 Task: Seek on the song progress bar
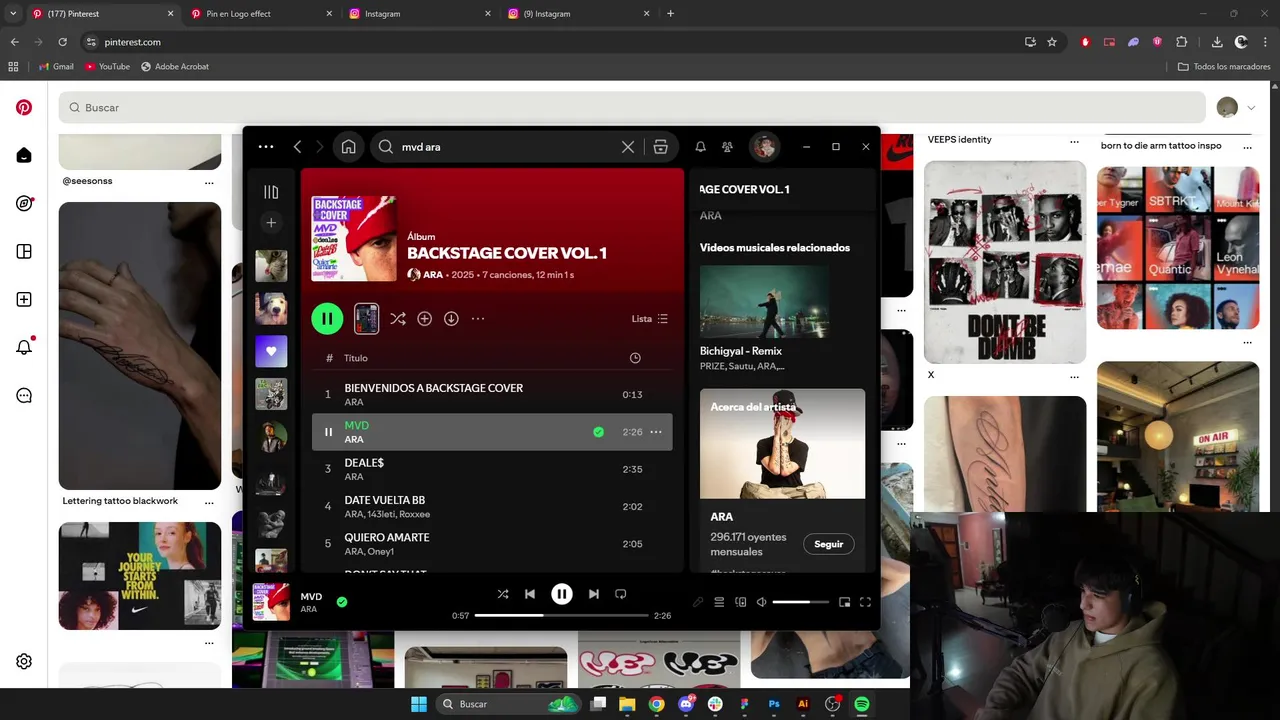point(561,616)
